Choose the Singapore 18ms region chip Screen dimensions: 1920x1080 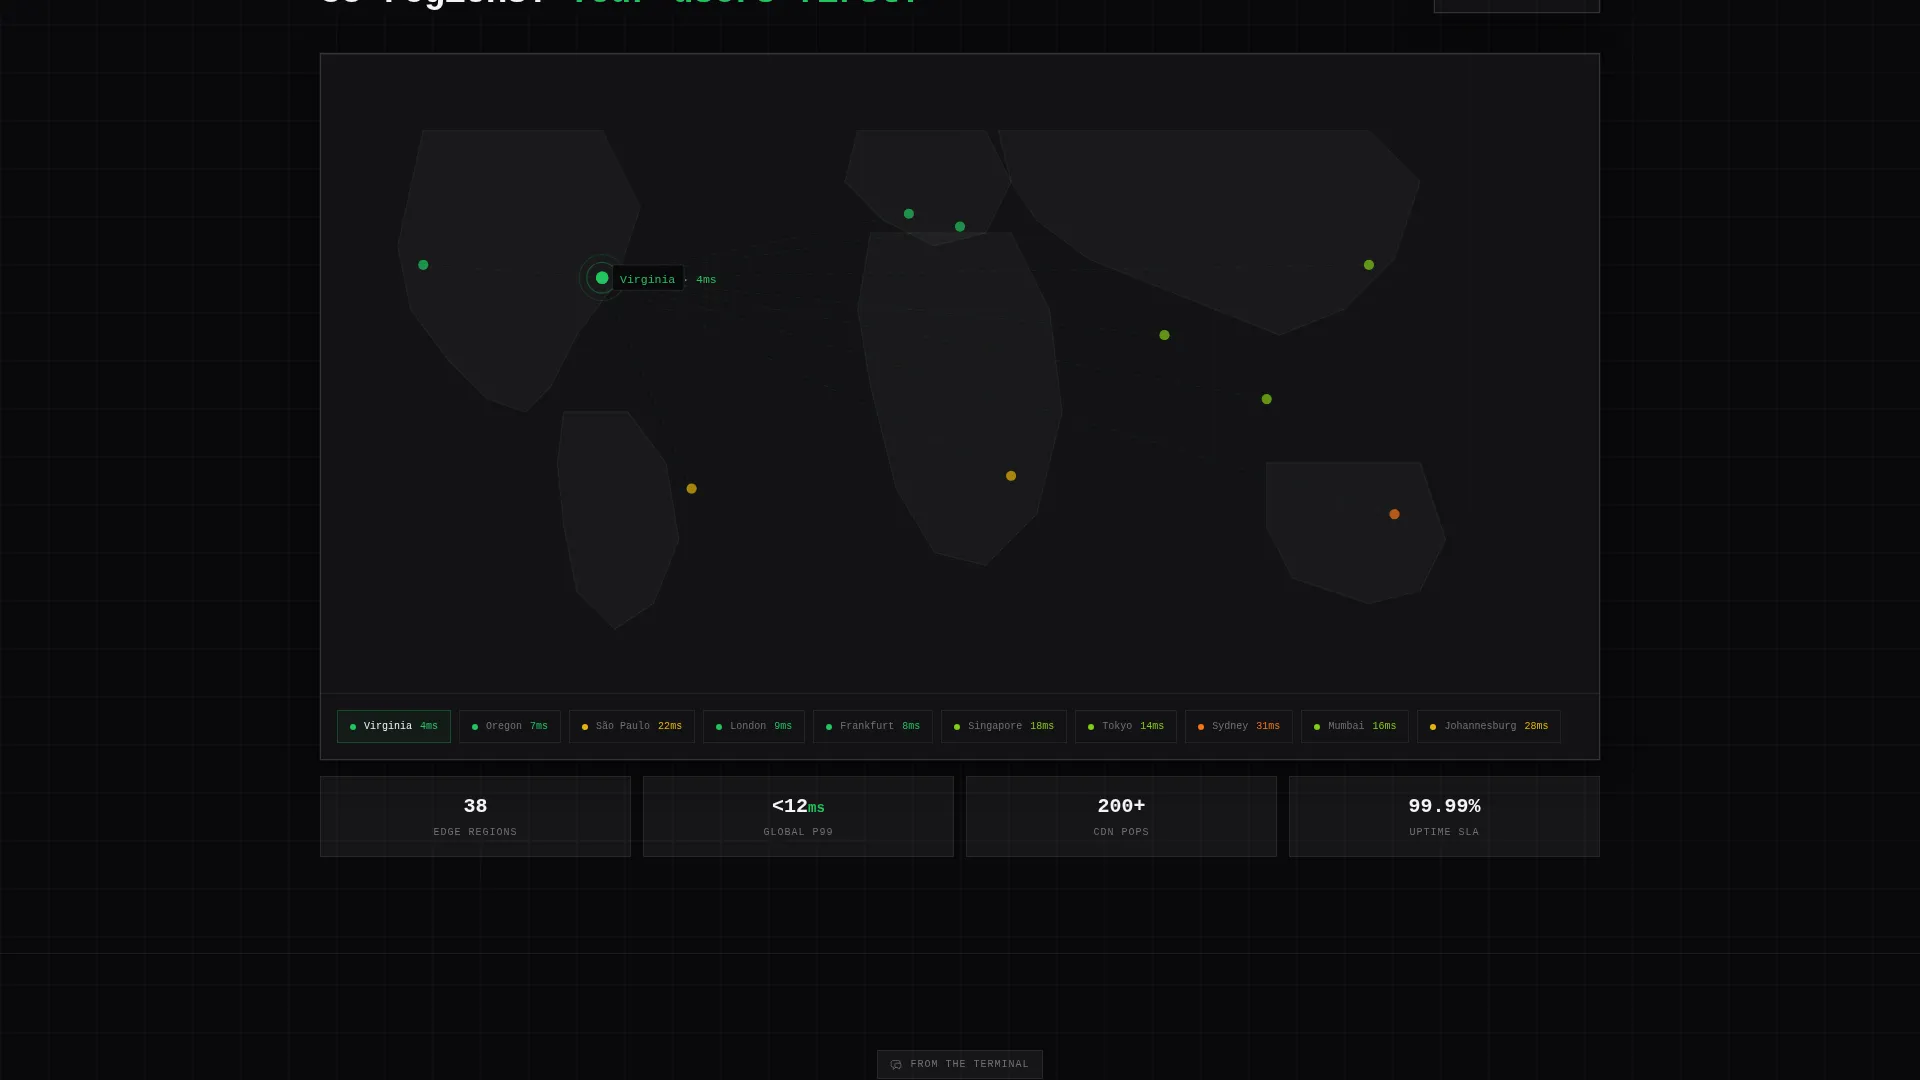pos(1004,726)
